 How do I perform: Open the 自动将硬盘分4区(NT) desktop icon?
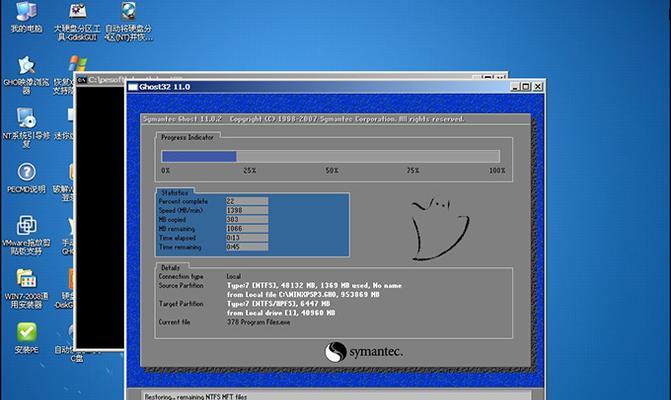point(128,21)
